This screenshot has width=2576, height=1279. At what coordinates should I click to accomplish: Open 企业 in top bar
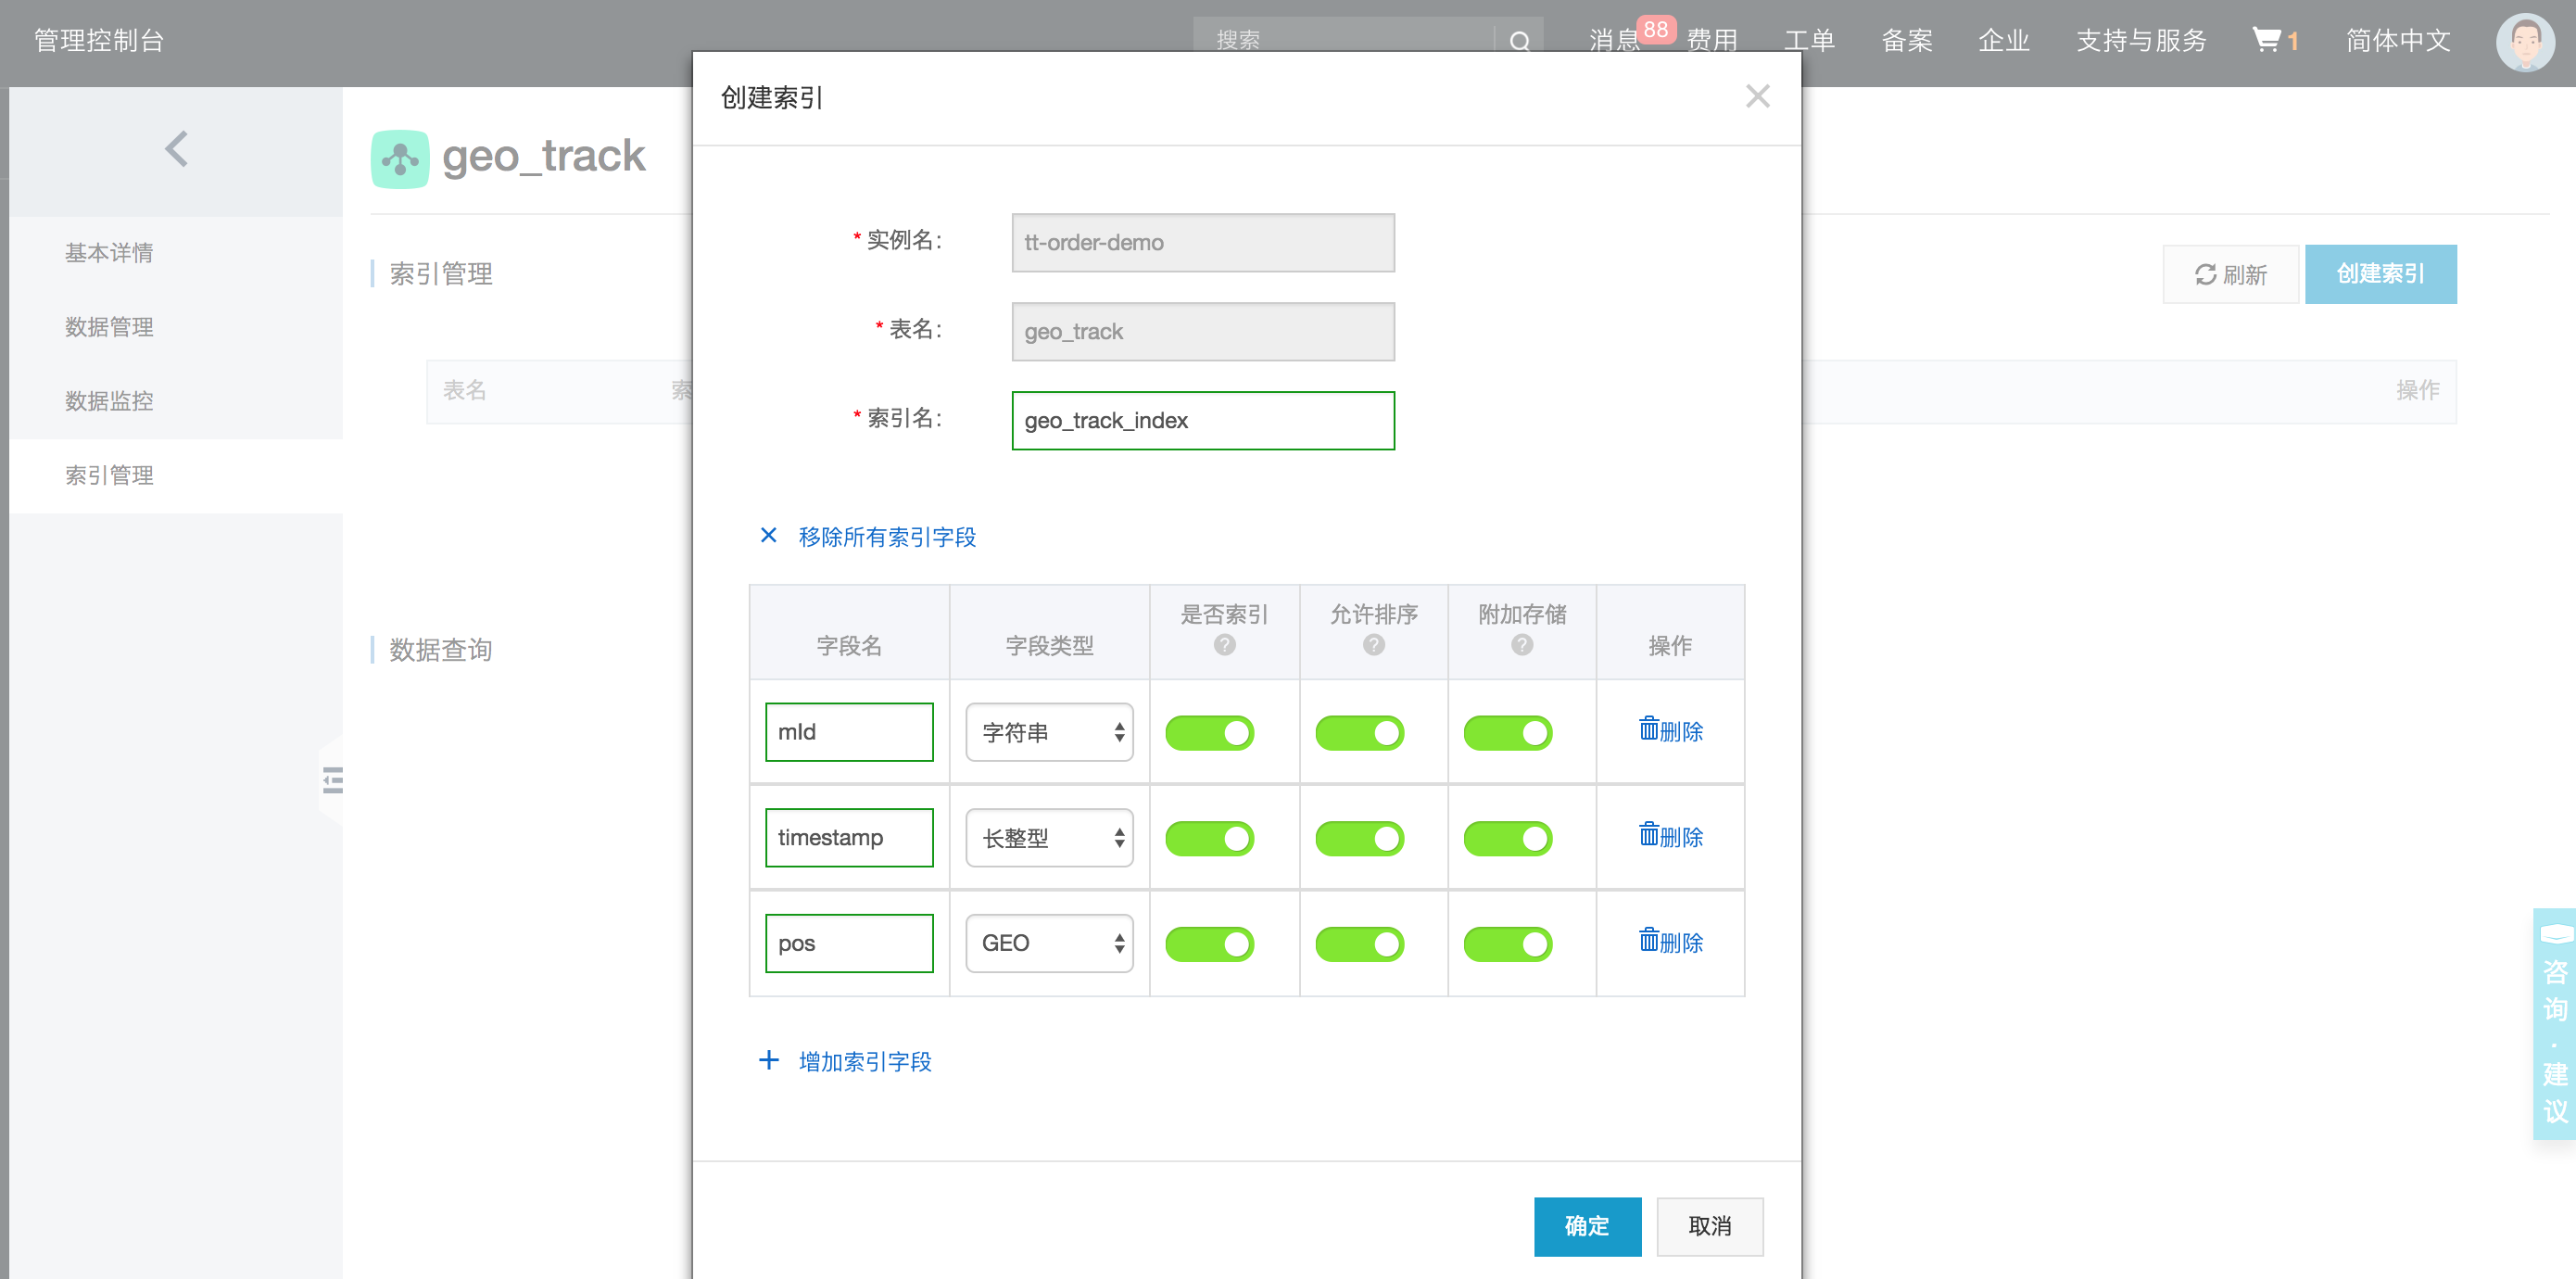pyautogui.click(x=2004, y=40)
